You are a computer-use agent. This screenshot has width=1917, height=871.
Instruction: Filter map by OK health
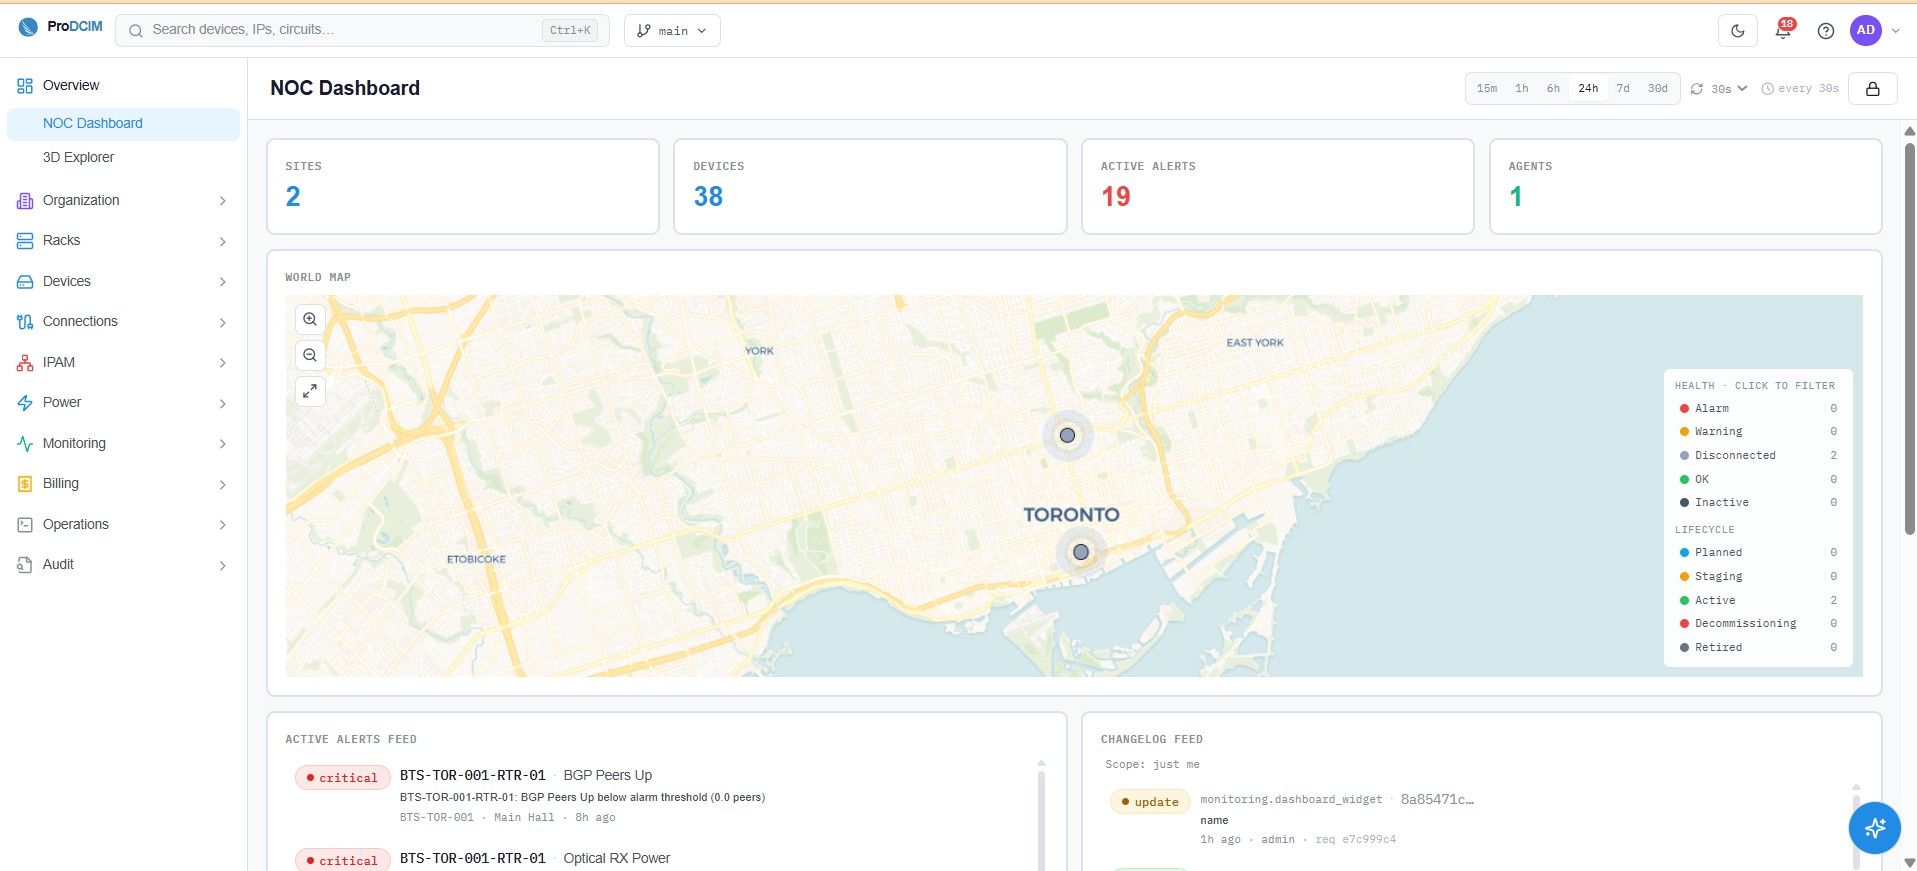(x=1757, y=479)
